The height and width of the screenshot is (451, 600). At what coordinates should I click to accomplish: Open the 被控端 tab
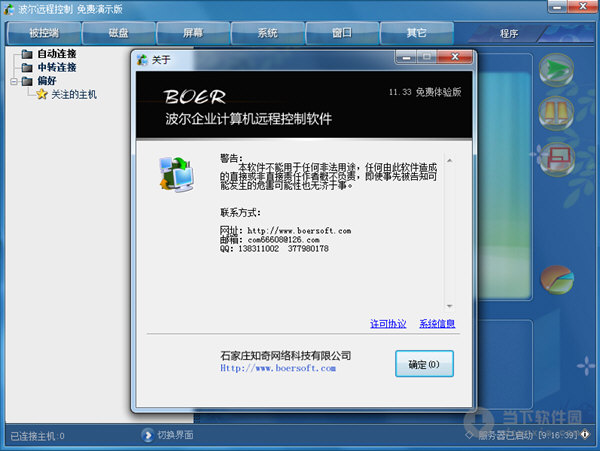point(44,33)
